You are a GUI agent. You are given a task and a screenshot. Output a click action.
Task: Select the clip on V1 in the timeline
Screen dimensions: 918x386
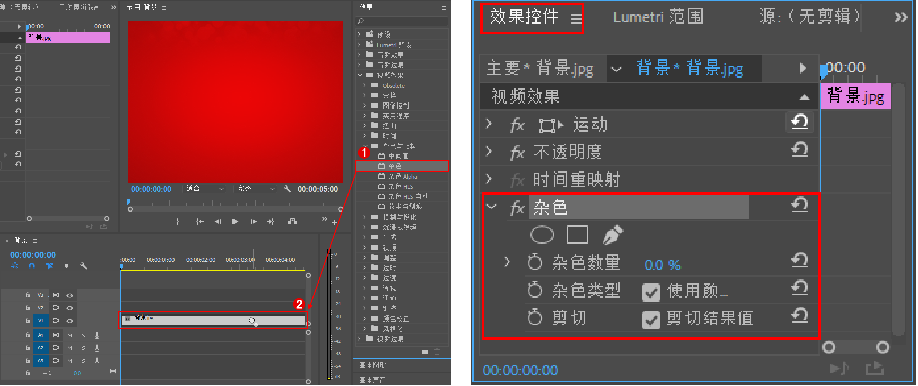[213, 320]
